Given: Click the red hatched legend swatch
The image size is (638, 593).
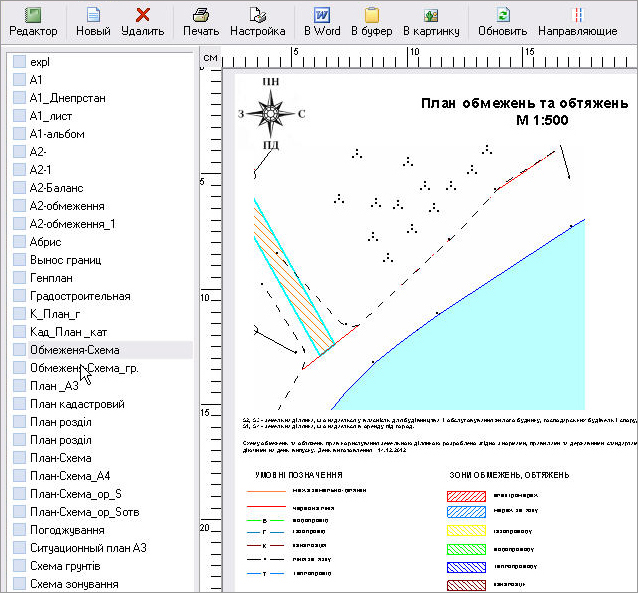Looking at the screenshot, I should [x=466, y=496].
